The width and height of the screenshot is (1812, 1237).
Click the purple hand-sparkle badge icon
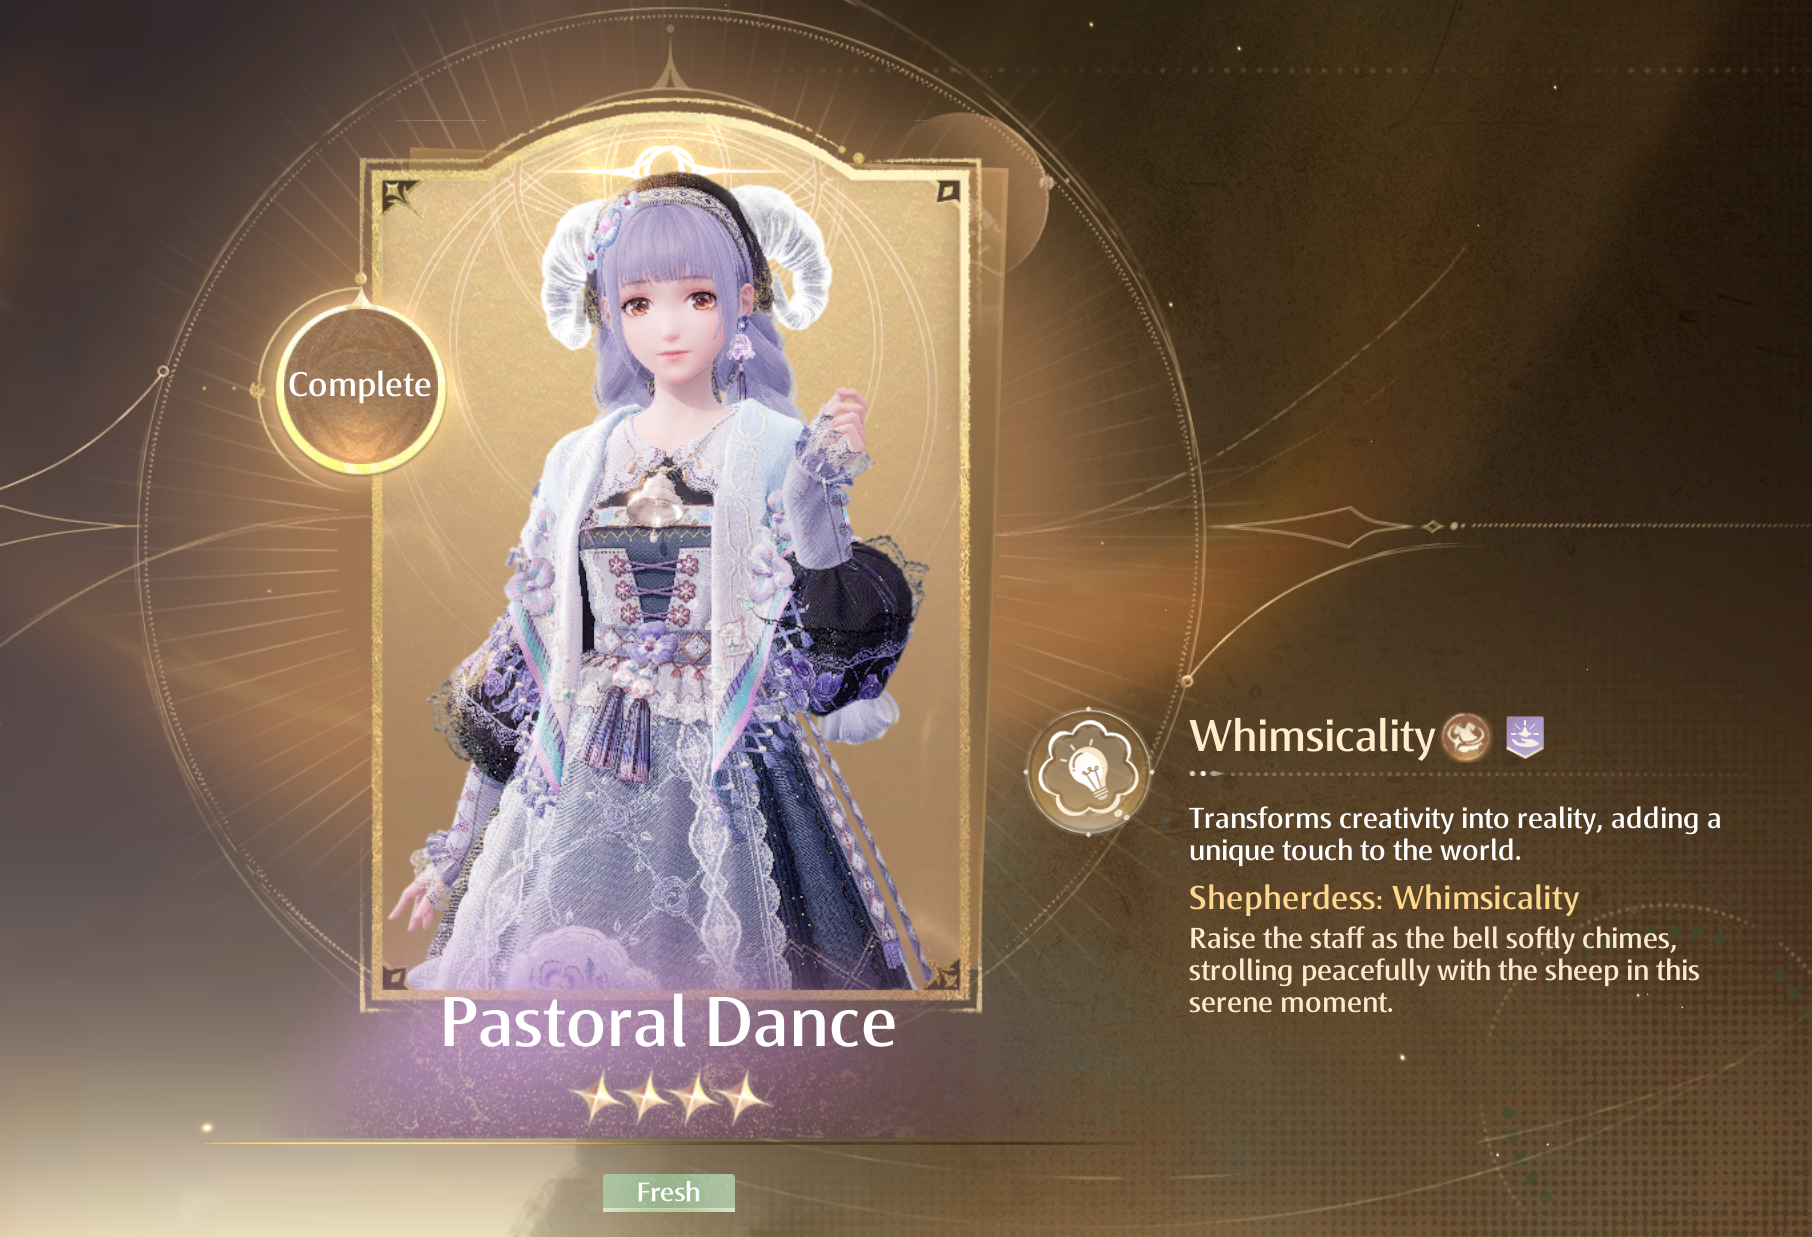pyautogui.click(x=1525, y=737)
